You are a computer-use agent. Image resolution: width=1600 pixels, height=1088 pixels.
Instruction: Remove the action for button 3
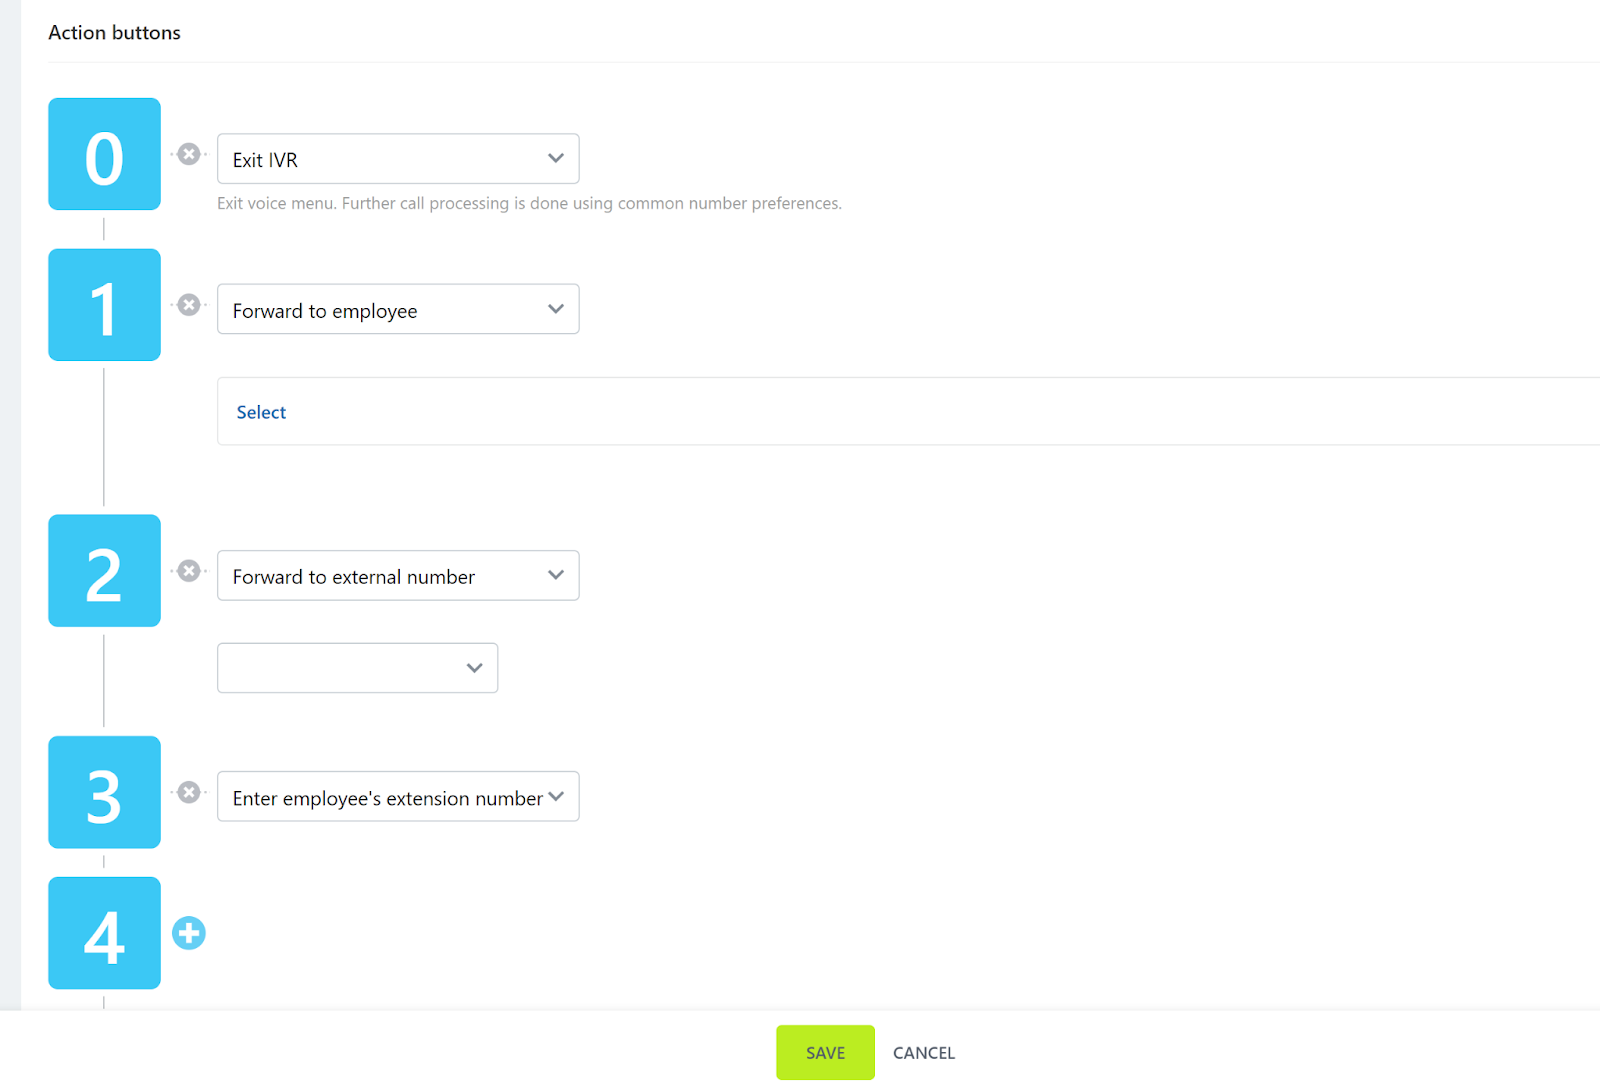189,793
